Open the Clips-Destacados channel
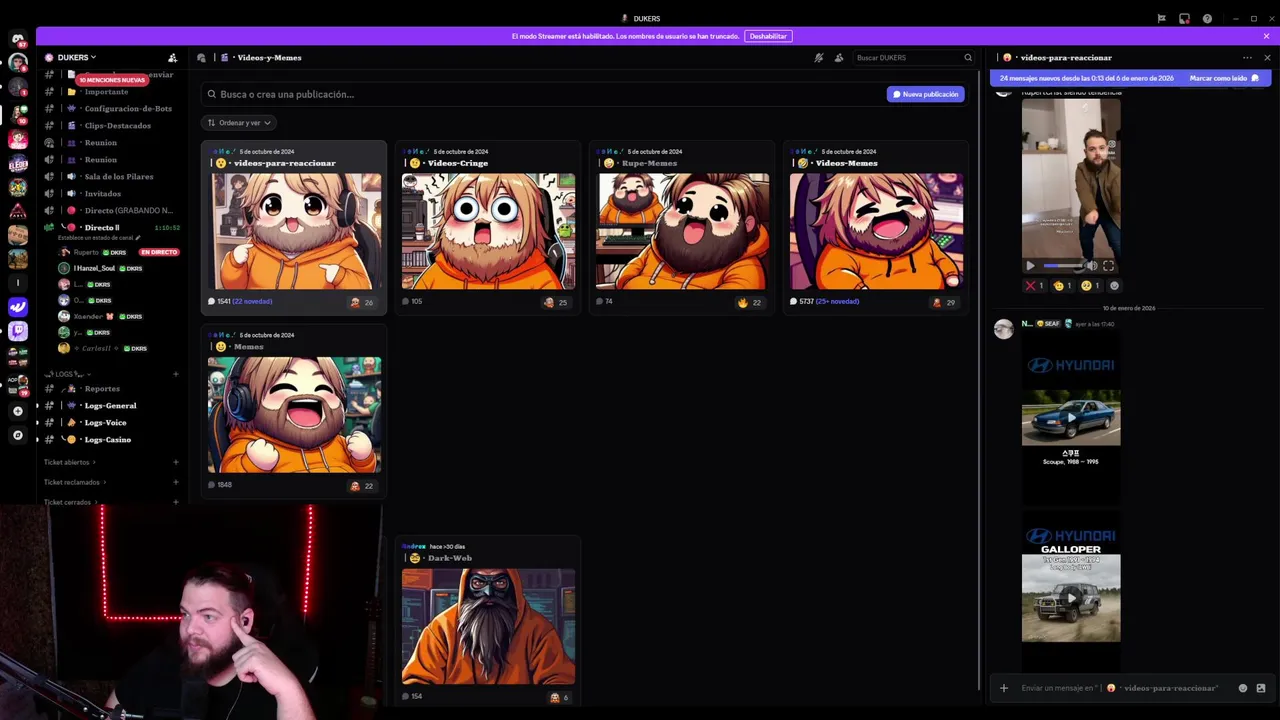Screen dimensions: 1280x720 (x=111, y=126)
